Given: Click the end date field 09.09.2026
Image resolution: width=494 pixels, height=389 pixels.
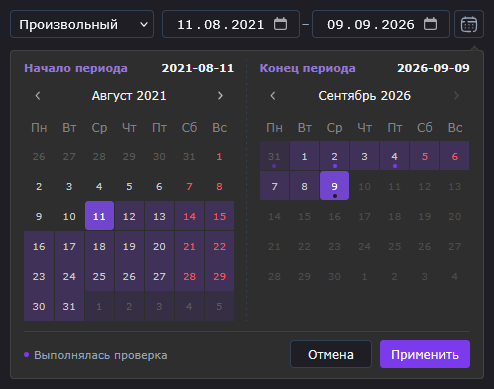Looking at the screenshot, I should point(381,24).
